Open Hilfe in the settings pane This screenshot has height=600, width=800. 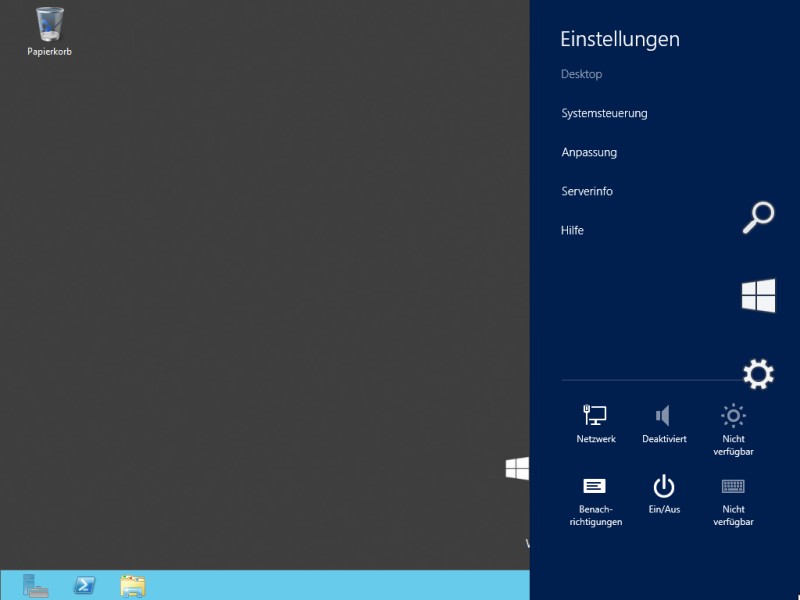tap(572, 231)
